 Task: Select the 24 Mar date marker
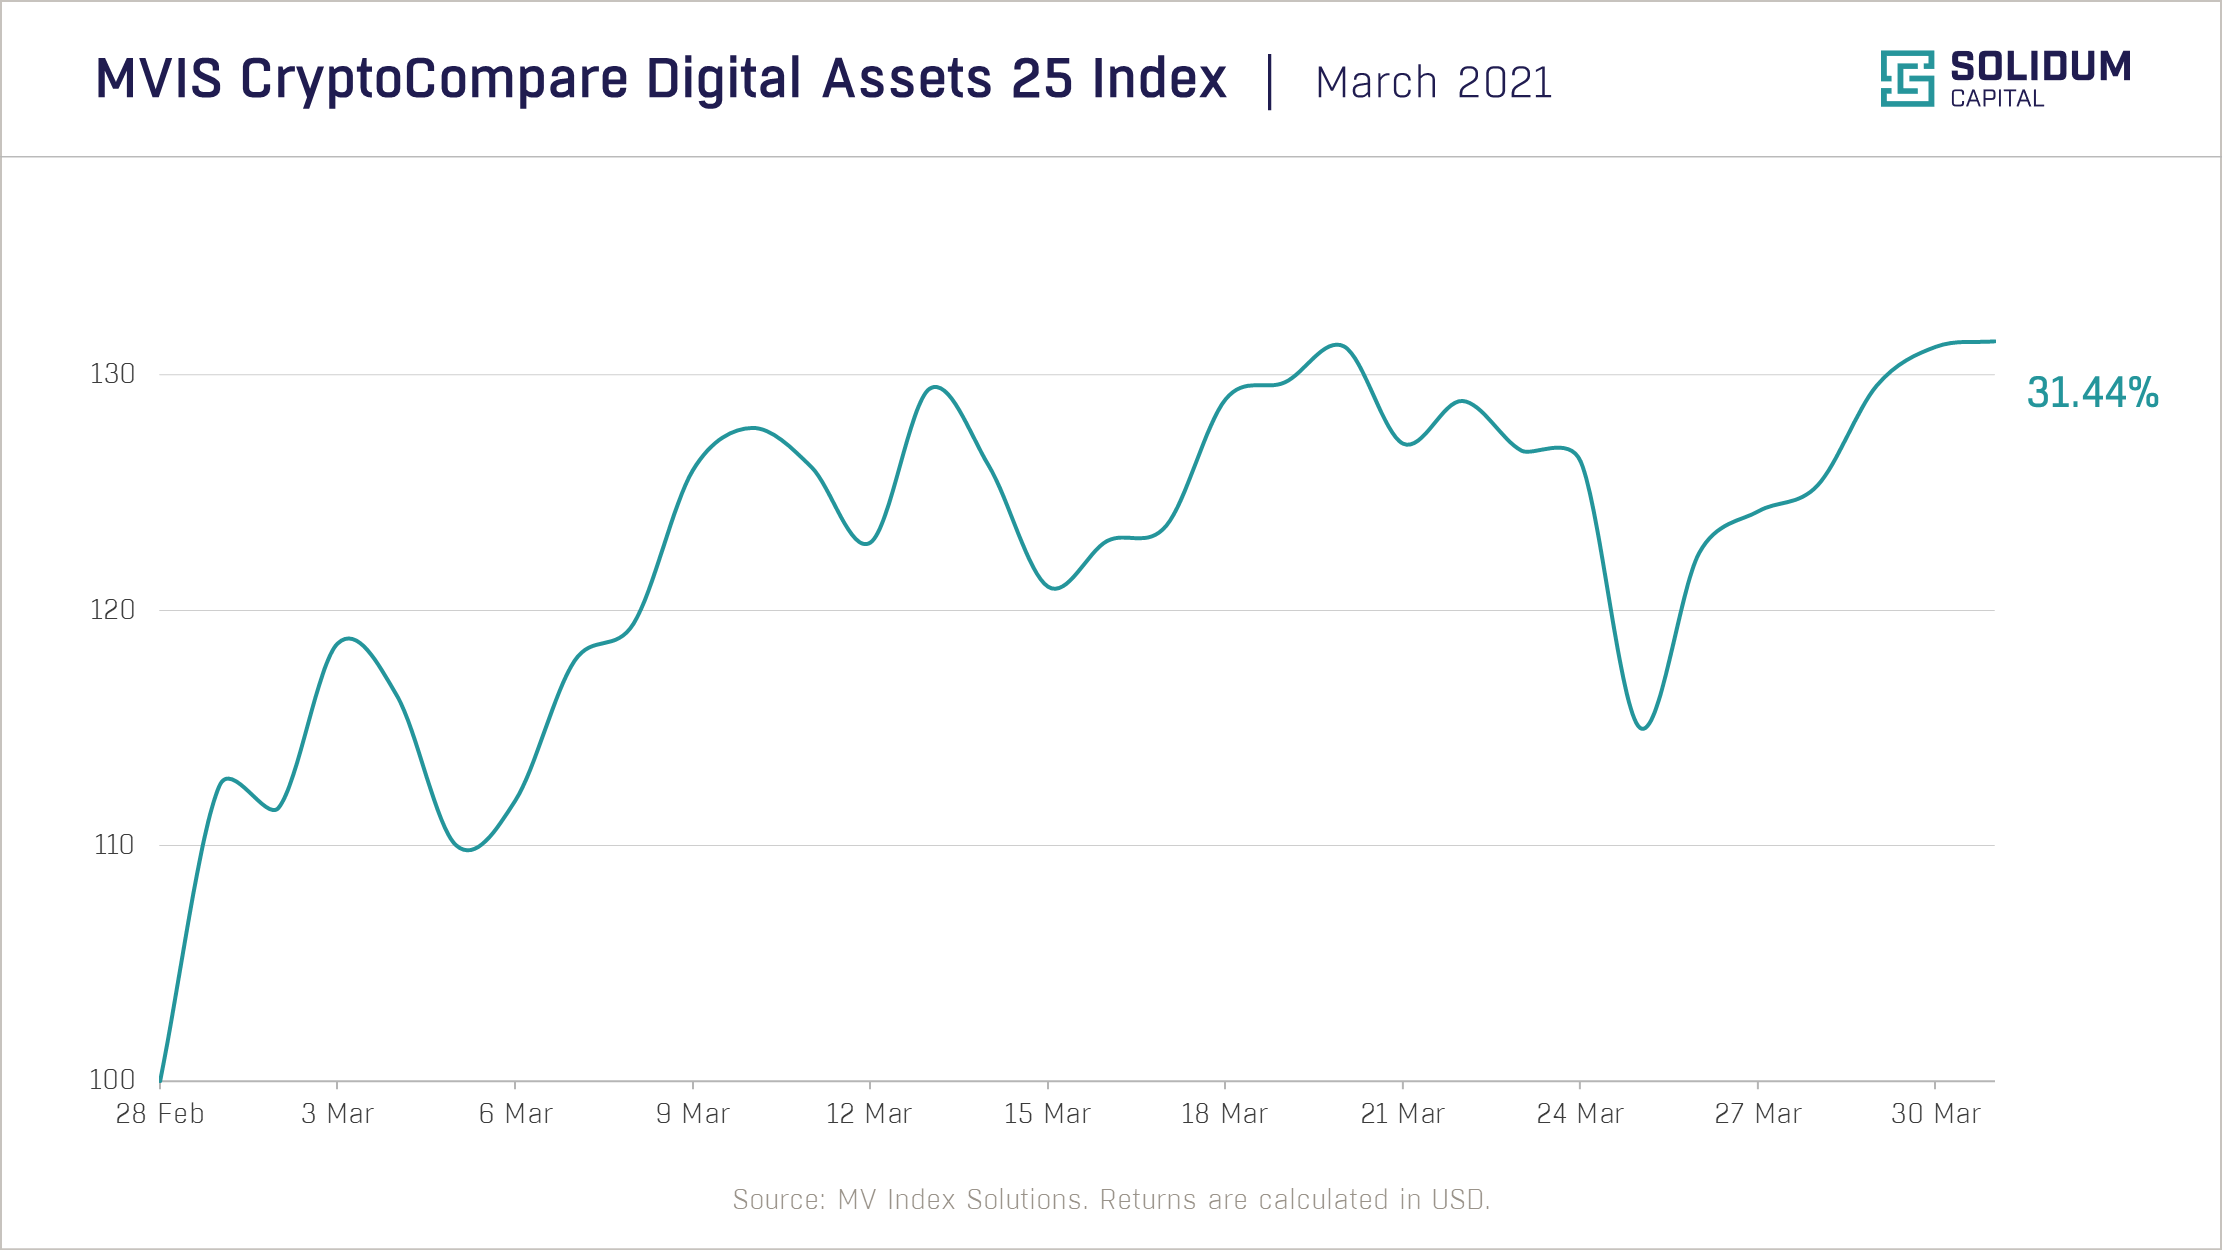click(1580, 1114)
